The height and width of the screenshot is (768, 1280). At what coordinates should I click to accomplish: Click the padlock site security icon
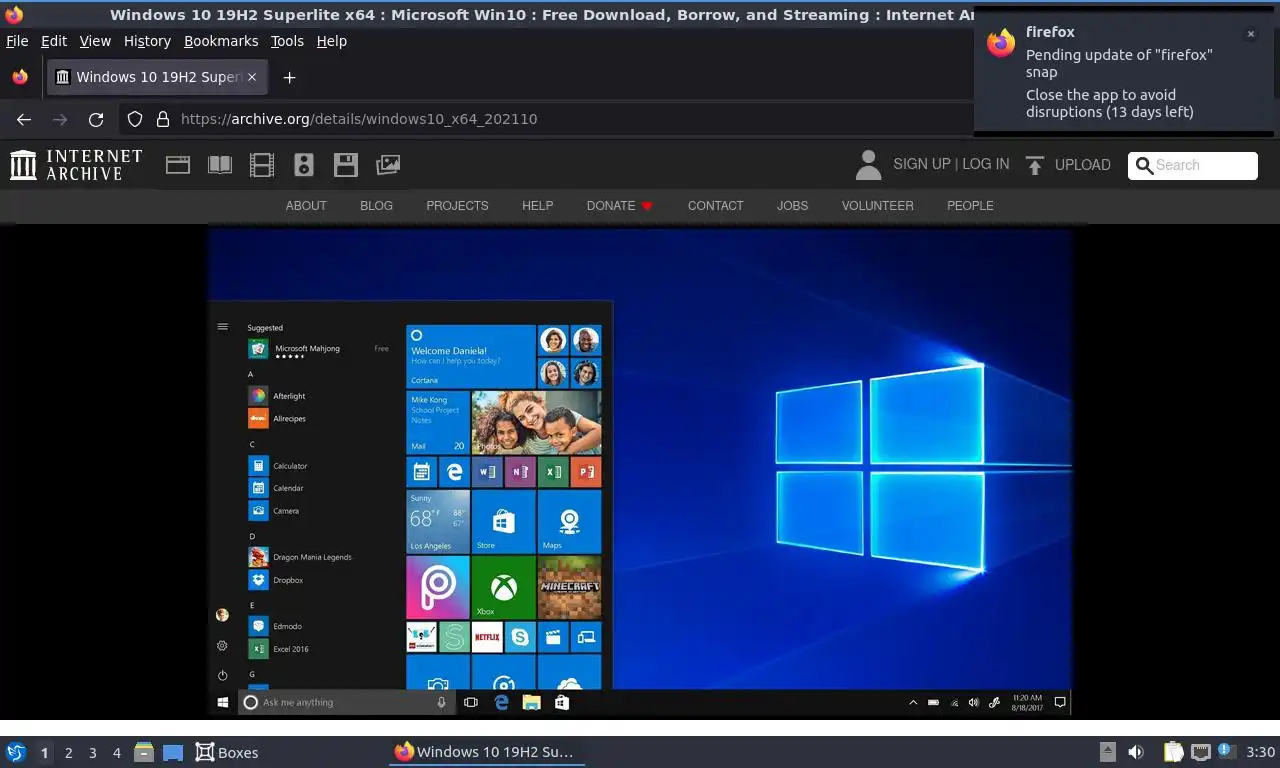pos(163,119)
